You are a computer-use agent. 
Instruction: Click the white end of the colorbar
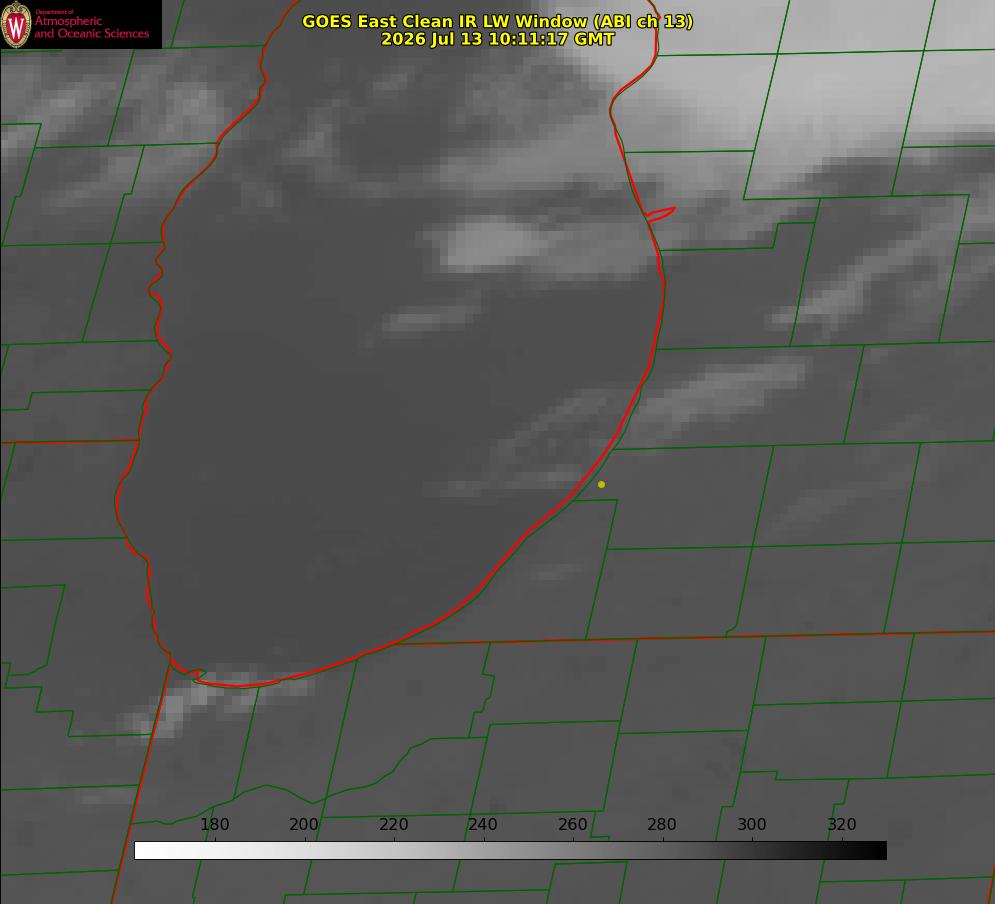pos(147,851)
